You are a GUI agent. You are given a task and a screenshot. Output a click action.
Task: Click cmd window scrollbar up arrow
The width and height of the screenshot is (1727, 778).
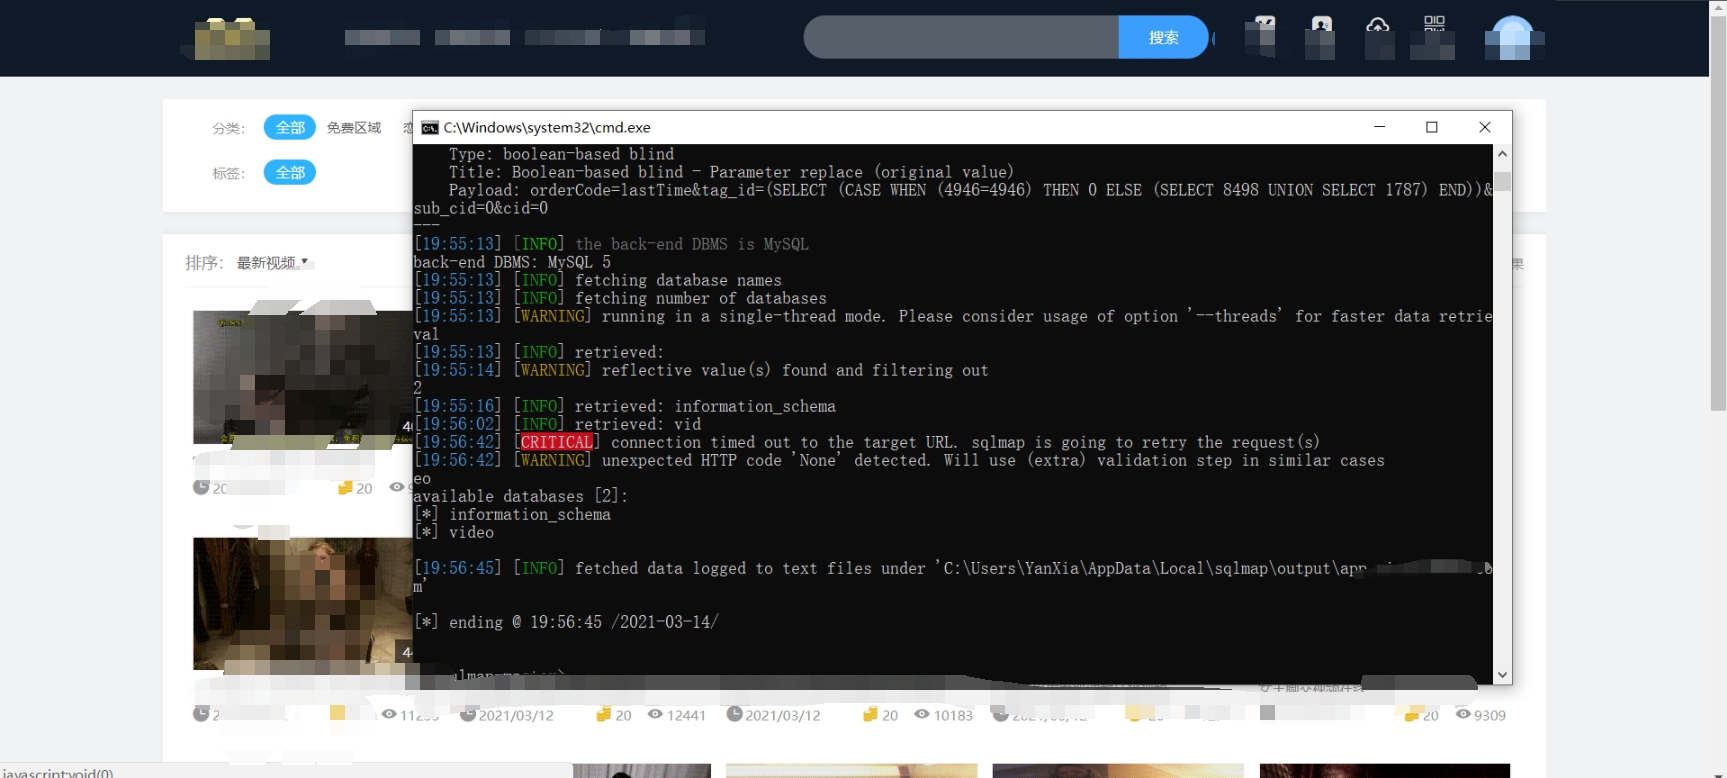pyautogui.click(x=1502, y=154)
